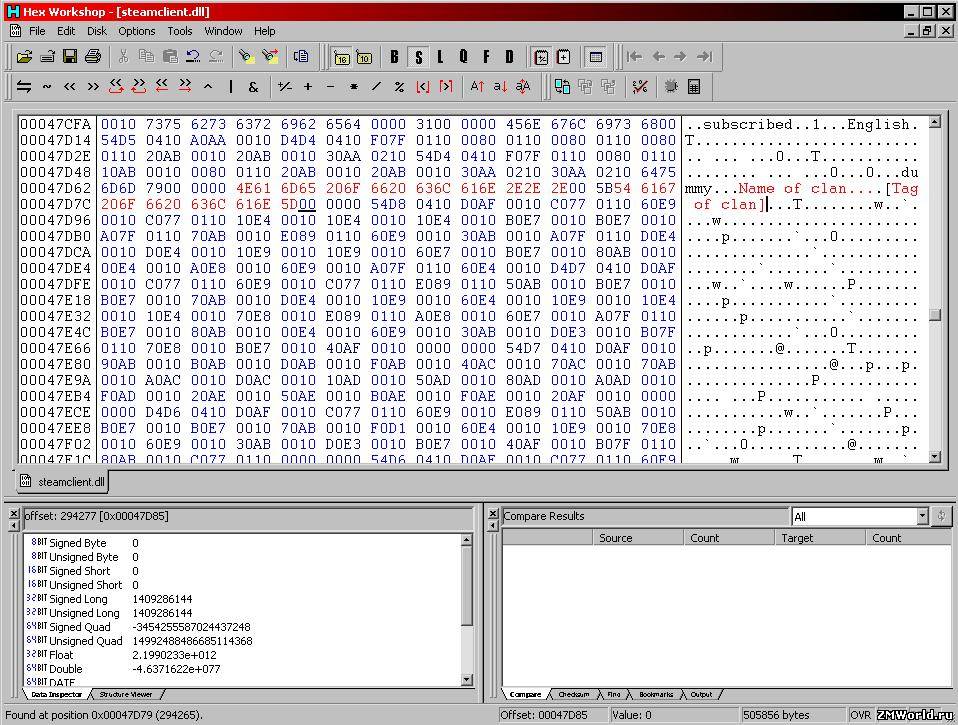Apply the AND ampersand operation
Screen dimensions: 958x725
pos(254,87)
